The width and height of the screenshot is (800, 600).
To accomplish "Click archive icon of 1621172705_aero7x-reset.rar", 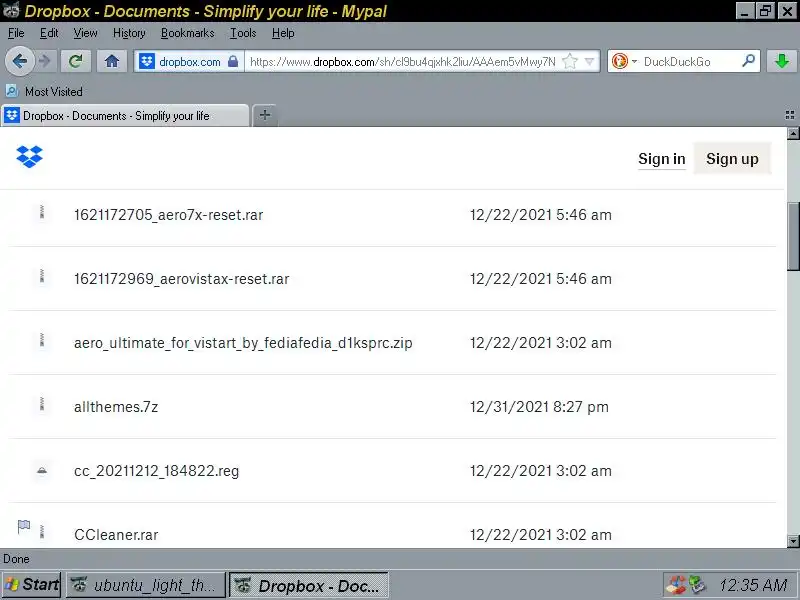I will point(42,212).
